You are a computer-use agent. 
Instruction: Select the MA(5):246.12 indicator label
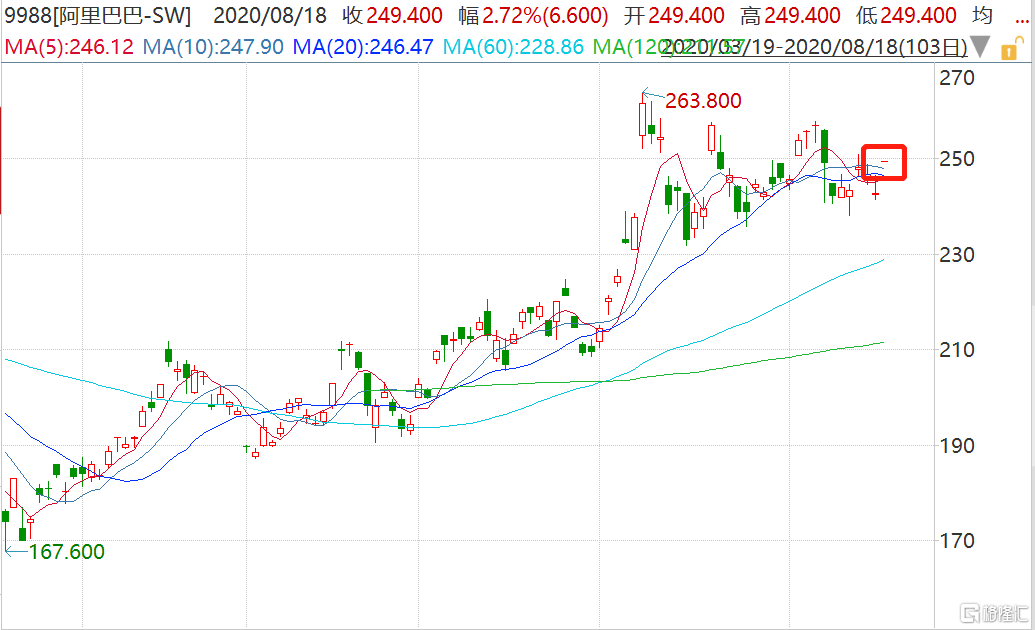point(69,47)
